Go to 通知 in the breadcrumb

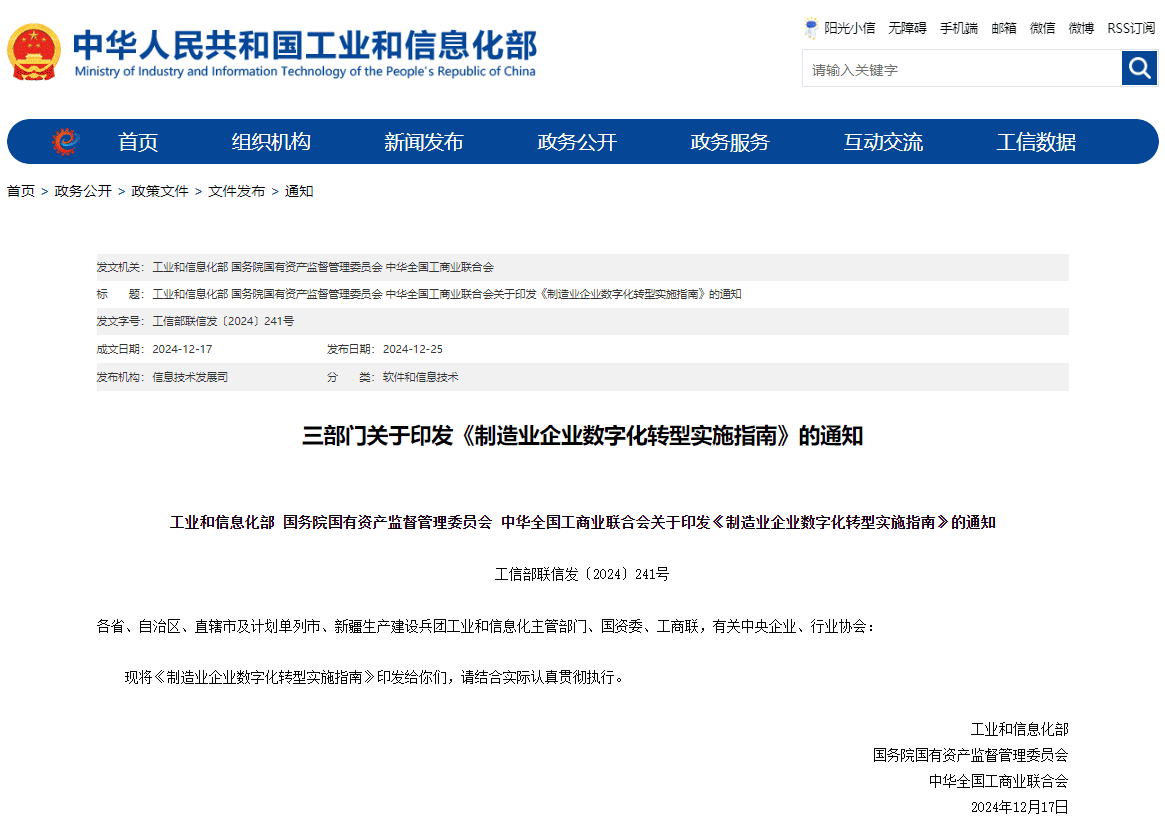pyautogui.click(x=299, y=191)
